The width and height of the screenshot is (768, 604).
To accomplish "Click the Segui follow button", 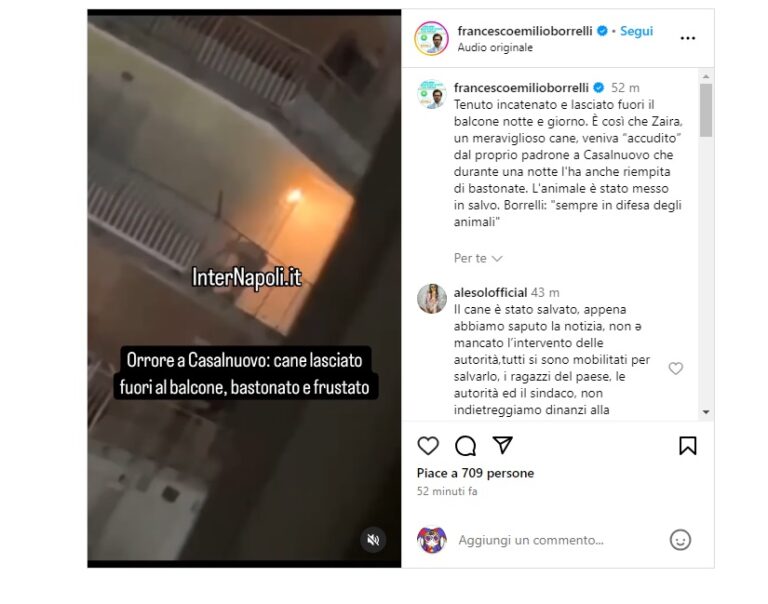I will pos(636,31).
